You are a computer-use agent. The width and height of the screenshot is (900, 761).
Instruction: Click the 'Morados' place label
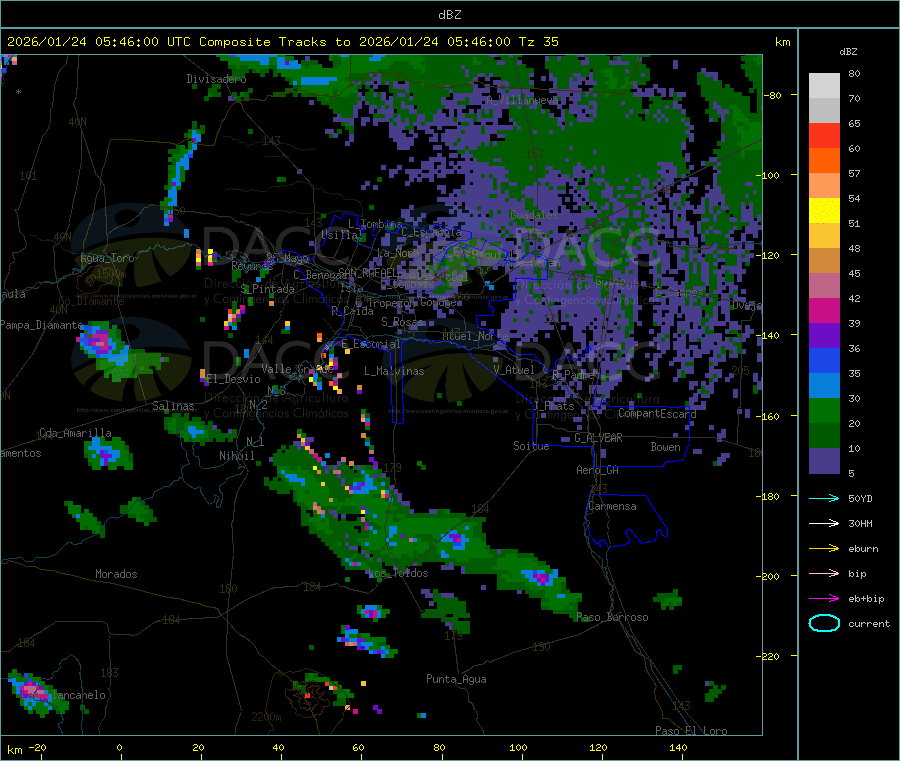[x=116, y=574]
